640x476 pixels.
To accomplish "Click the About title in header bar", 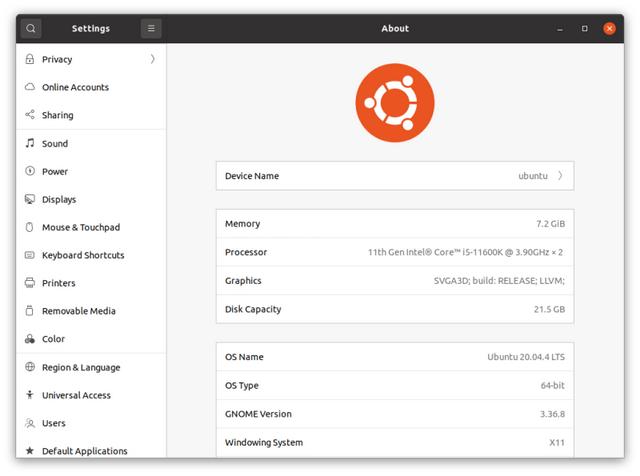I will [x=395, y=29].
